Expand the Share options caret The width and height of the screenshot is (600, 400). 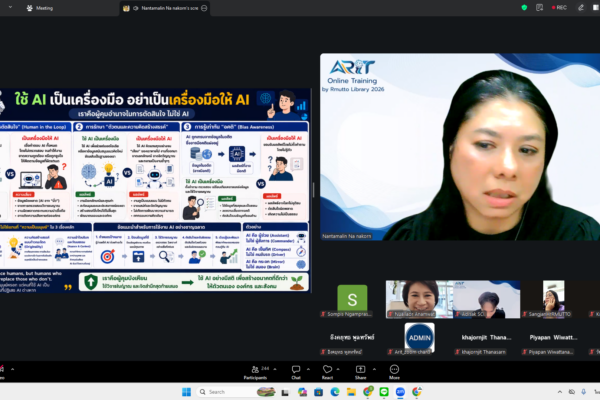[374, 369]
